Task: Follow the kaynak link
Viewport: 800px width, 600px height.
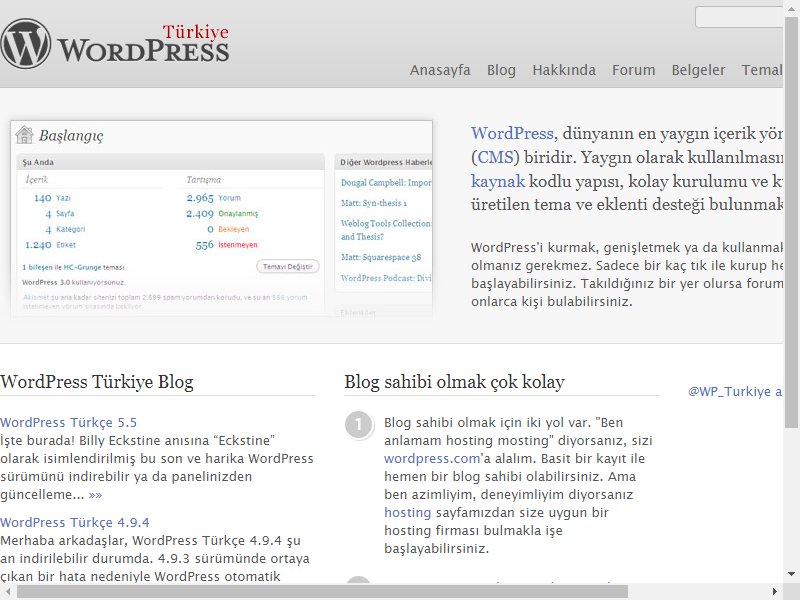Action: 497,181
